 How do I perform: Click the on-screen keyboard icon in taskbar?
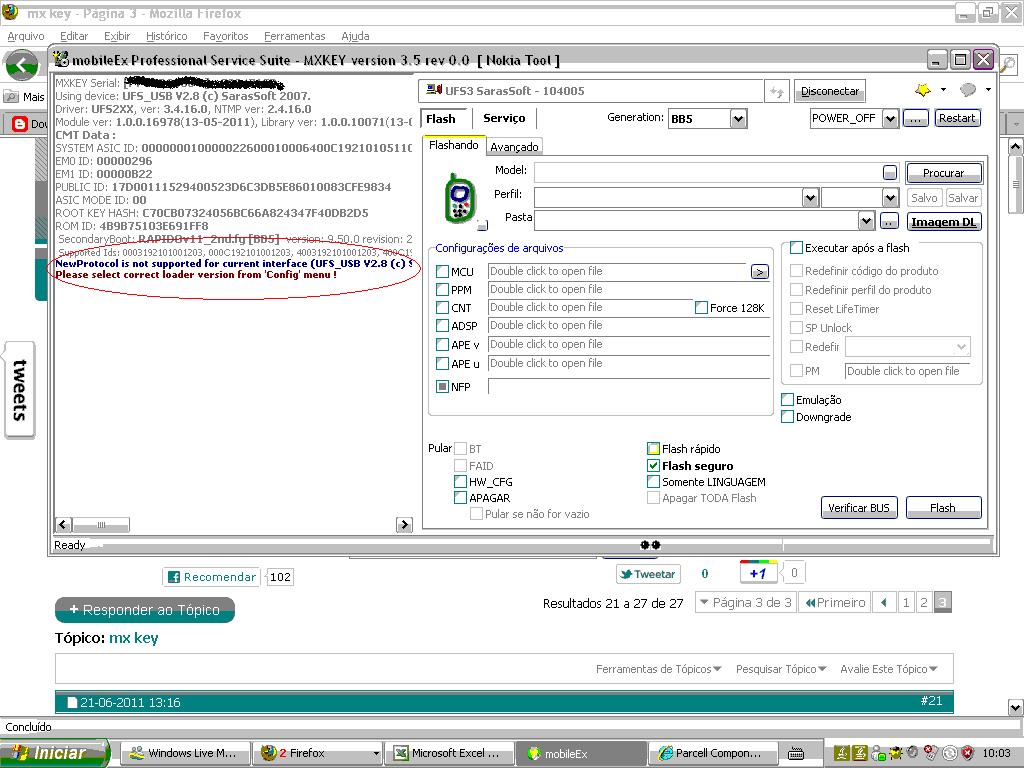pos(795,754)
